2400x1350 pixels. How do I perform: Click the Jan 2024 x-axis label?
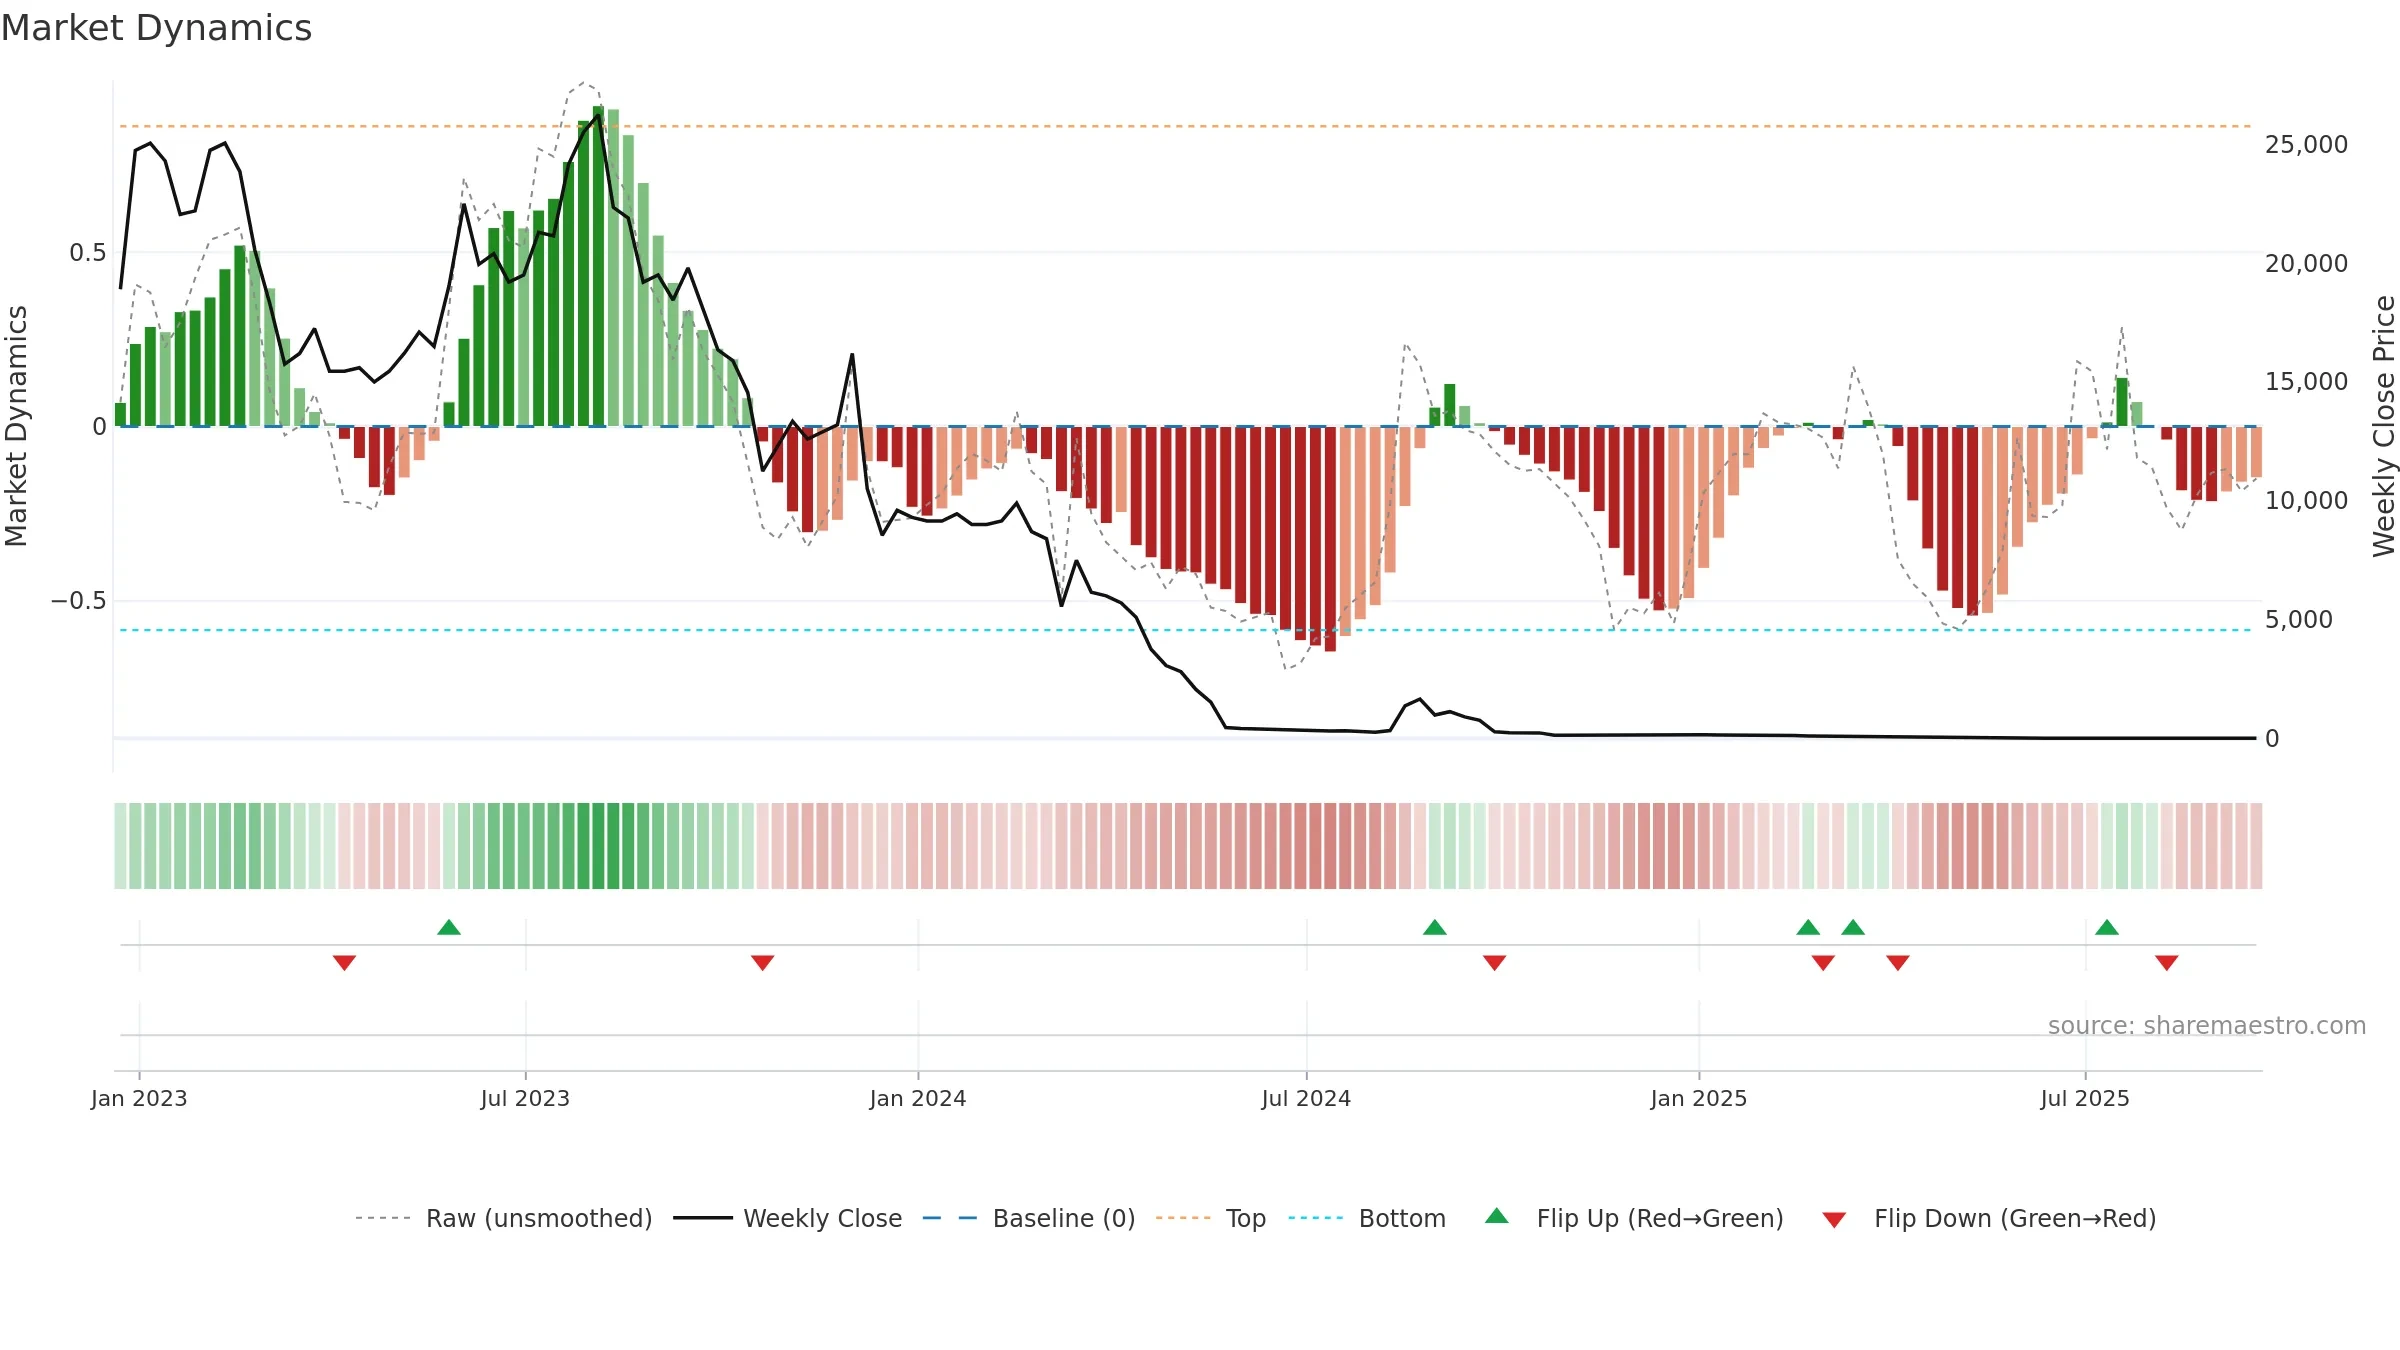point(918,1098)
